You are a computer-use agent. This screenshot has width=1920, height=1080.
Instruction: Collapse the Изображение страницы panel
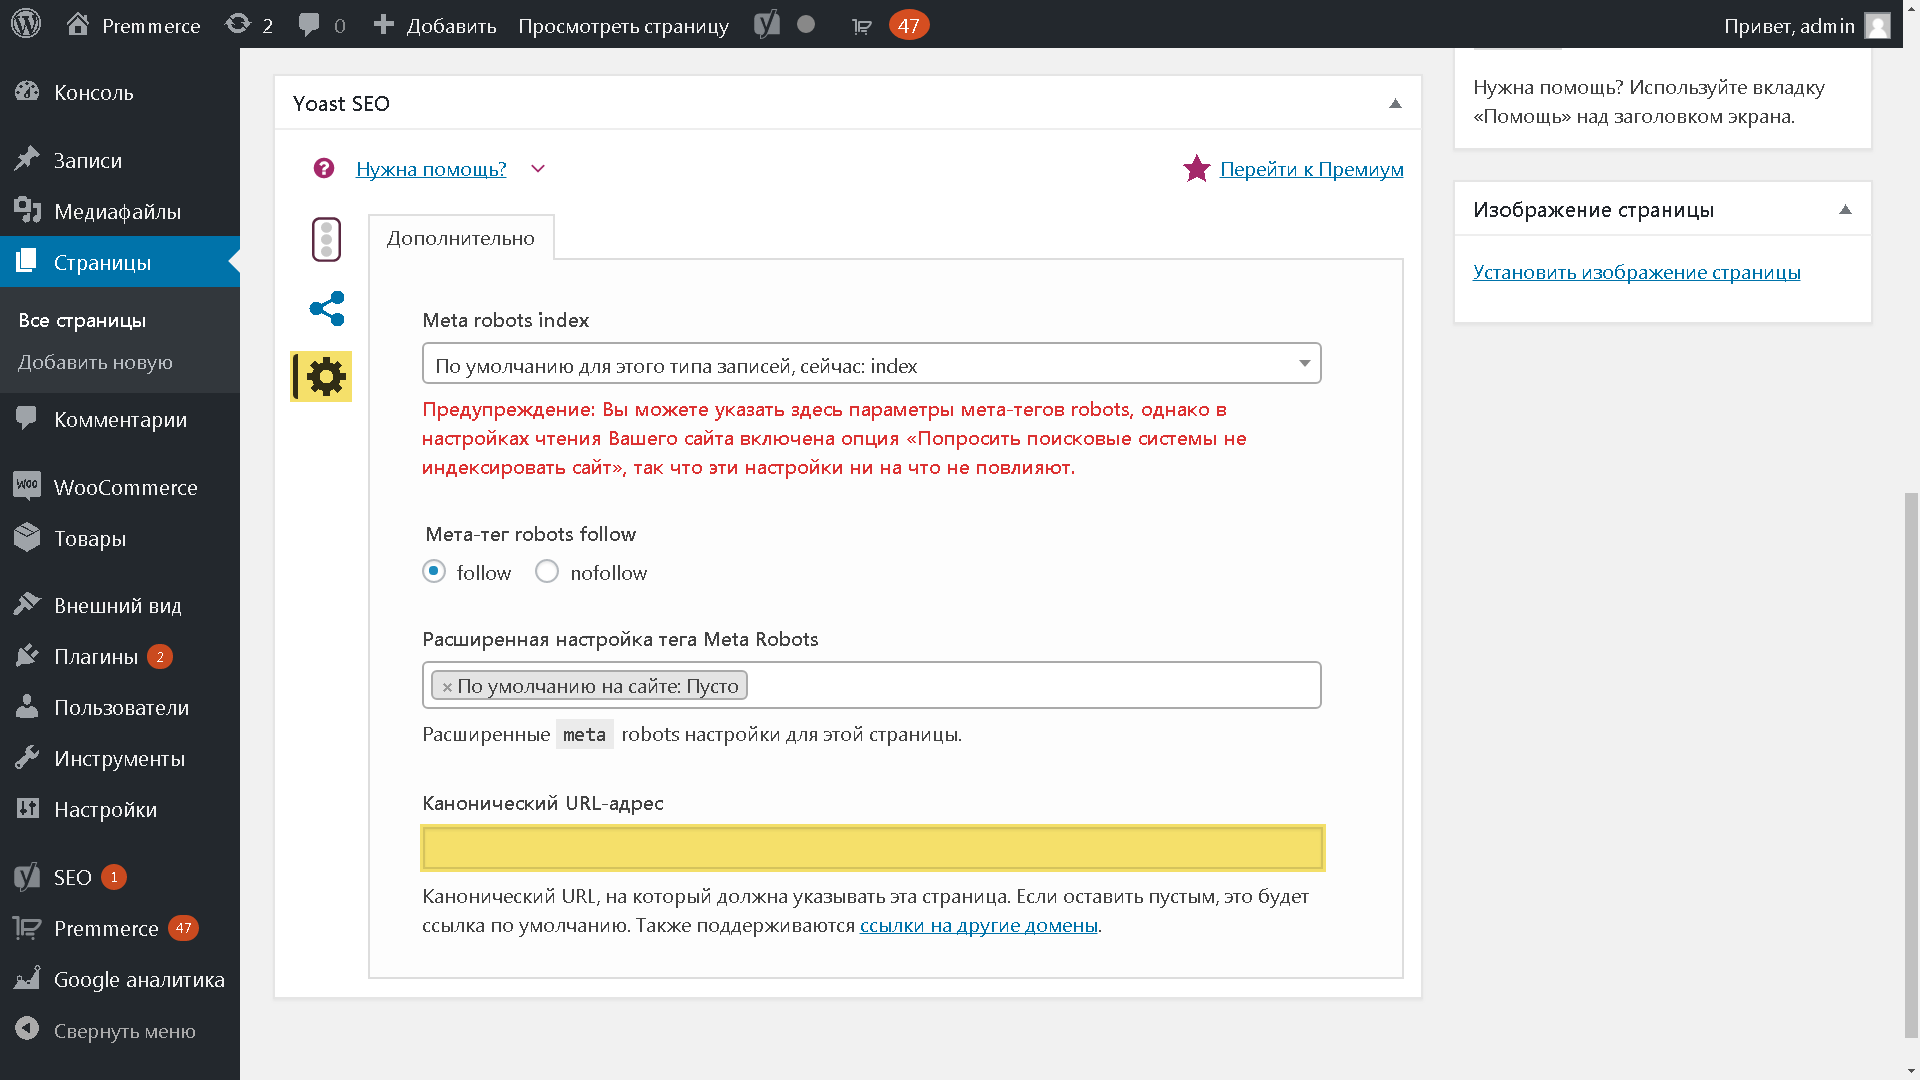tap(1845, 210)
